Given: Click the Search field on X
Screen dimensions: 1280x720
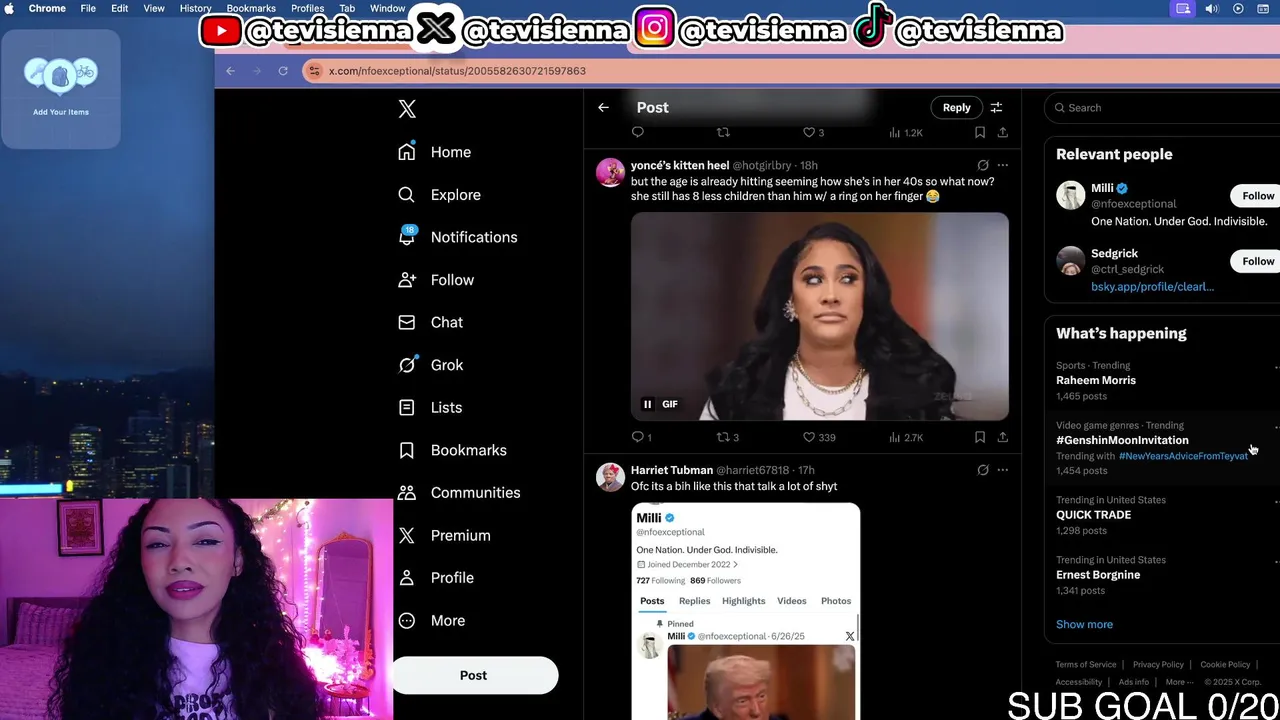Looking at the screenshot, I should tap(1163, 107).
